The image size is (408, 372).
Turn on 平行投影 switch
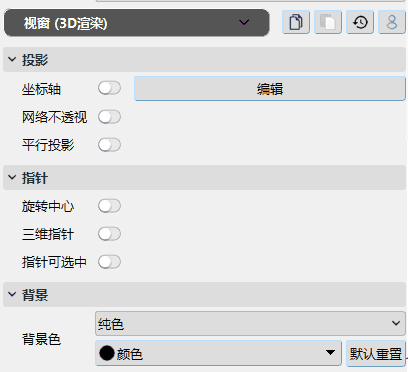[109, 145]
